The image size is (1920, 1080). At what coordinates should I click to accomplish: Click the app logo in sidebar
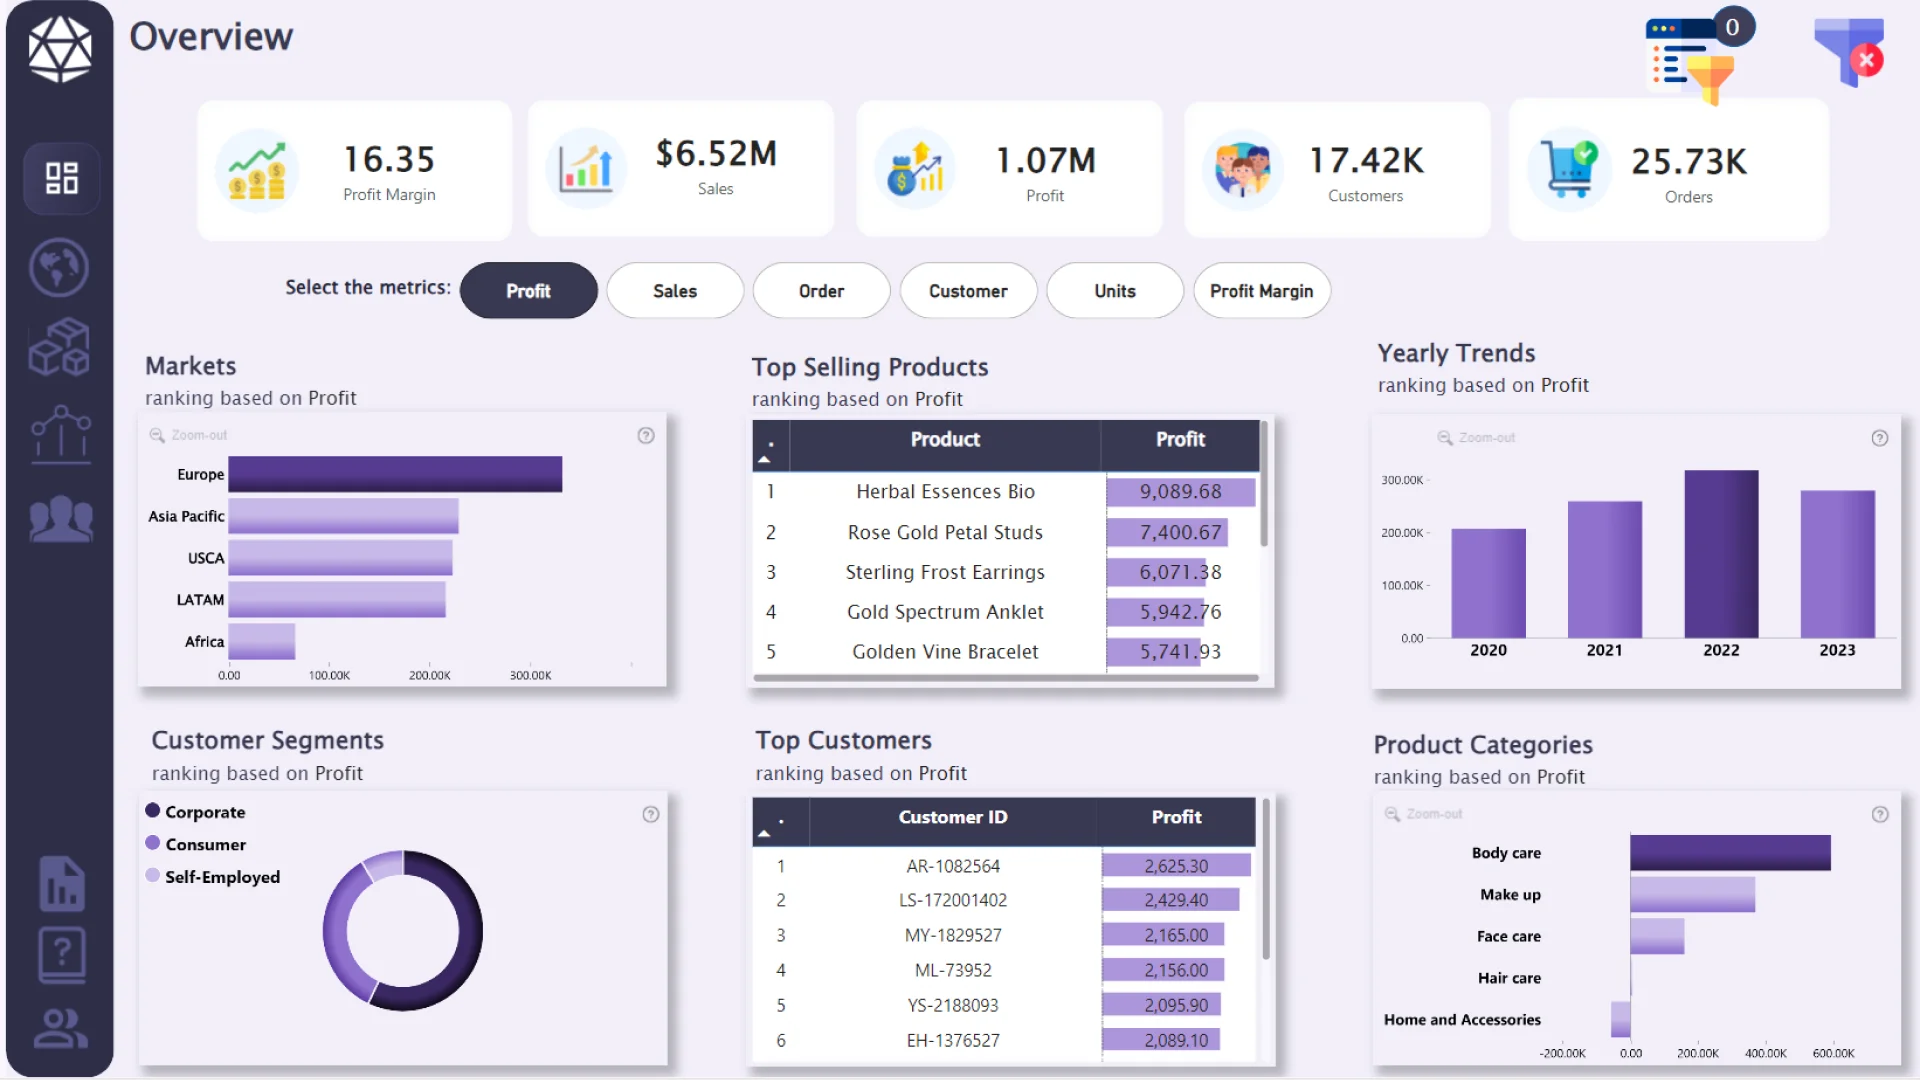(60, 48)
